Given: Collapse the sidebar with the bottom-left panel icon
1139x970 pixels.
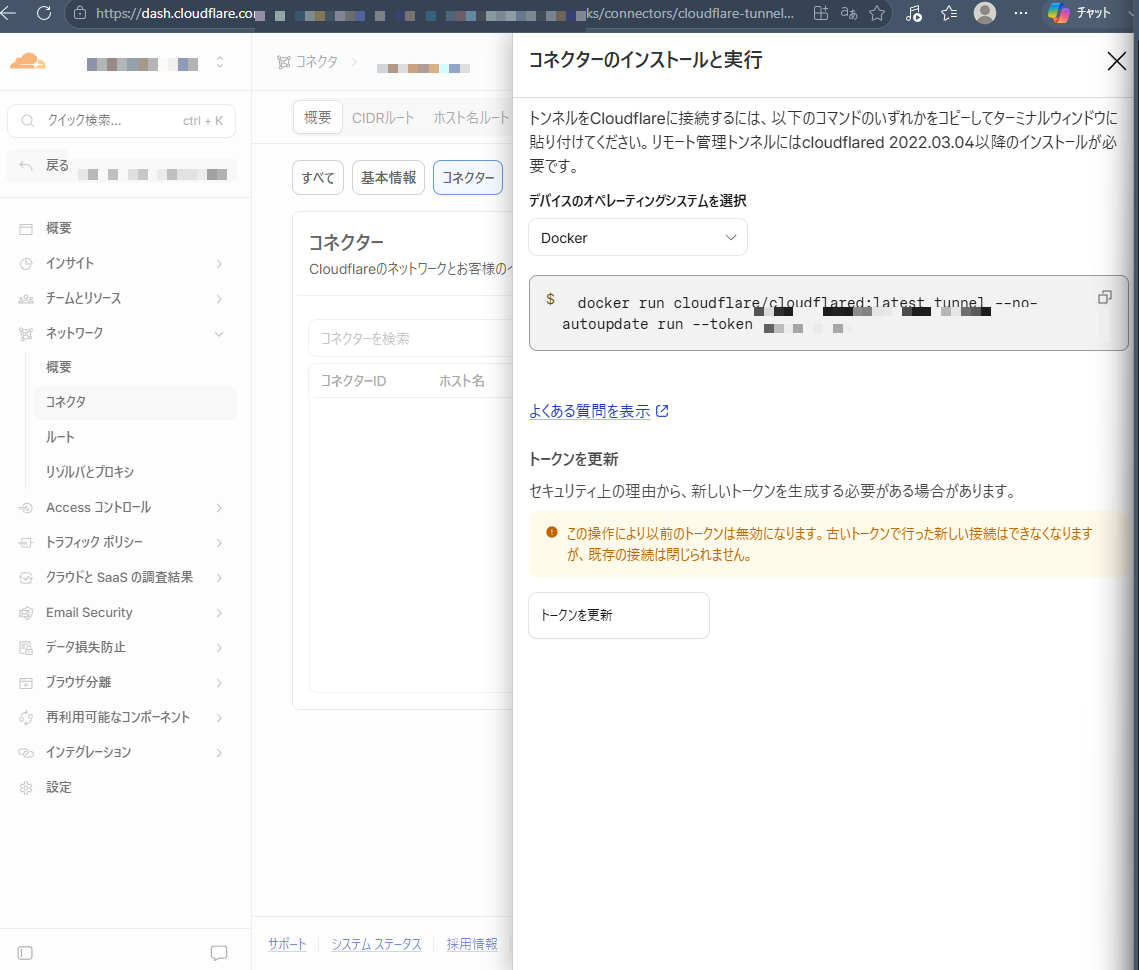Looking at the screenshot, I should 25,953.
